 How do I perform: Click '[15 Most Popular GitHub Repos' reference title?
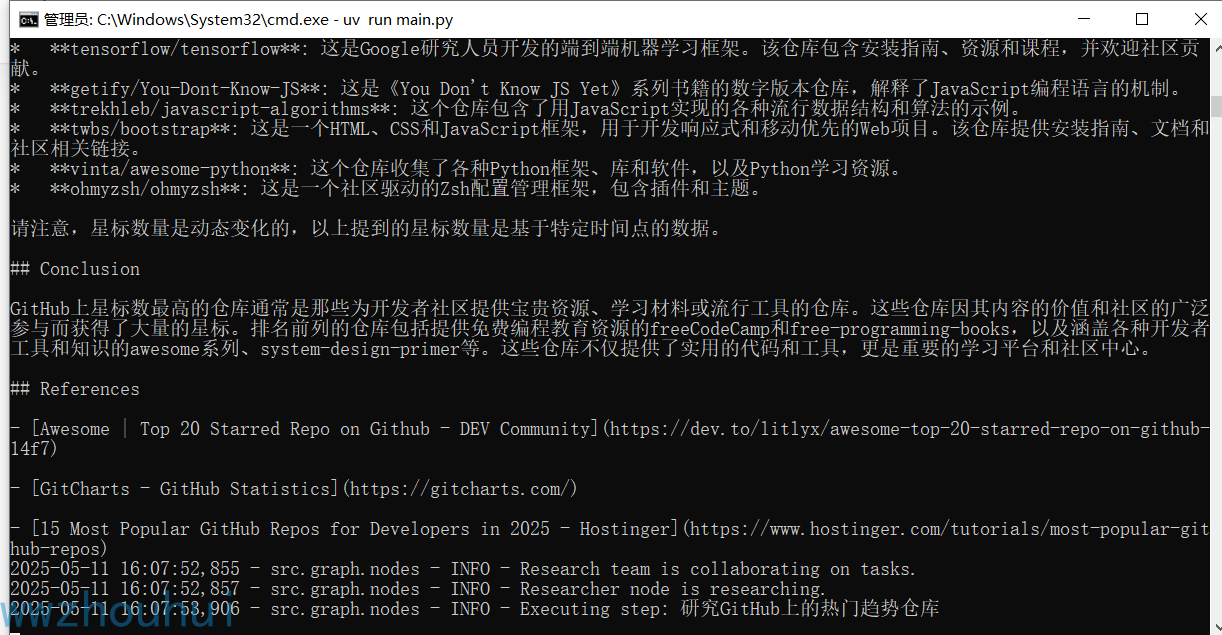(355, 529)
